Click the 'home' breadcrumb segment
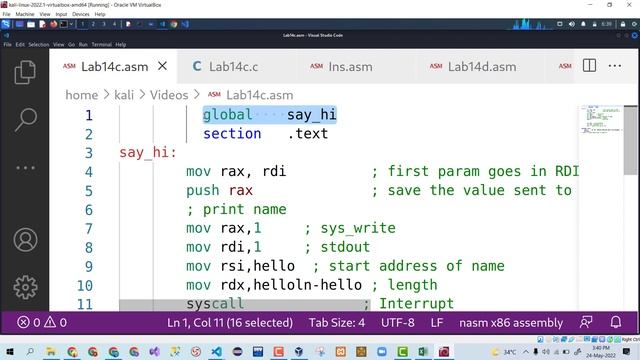640x360 pixels. click(82, 95)
